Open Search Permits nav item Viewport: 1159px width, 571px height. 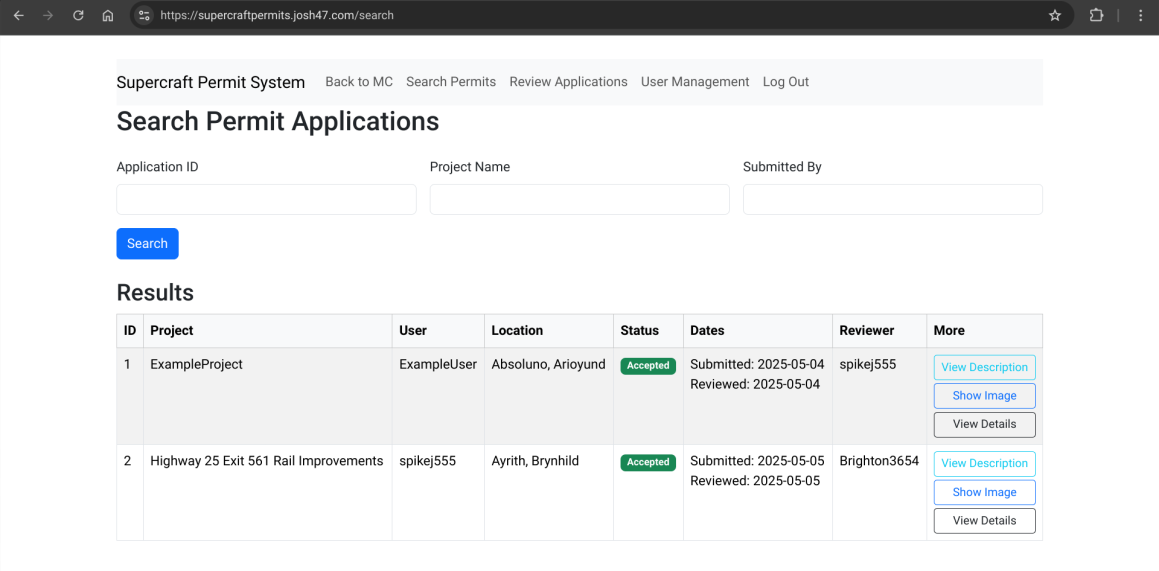pos(450,82)
